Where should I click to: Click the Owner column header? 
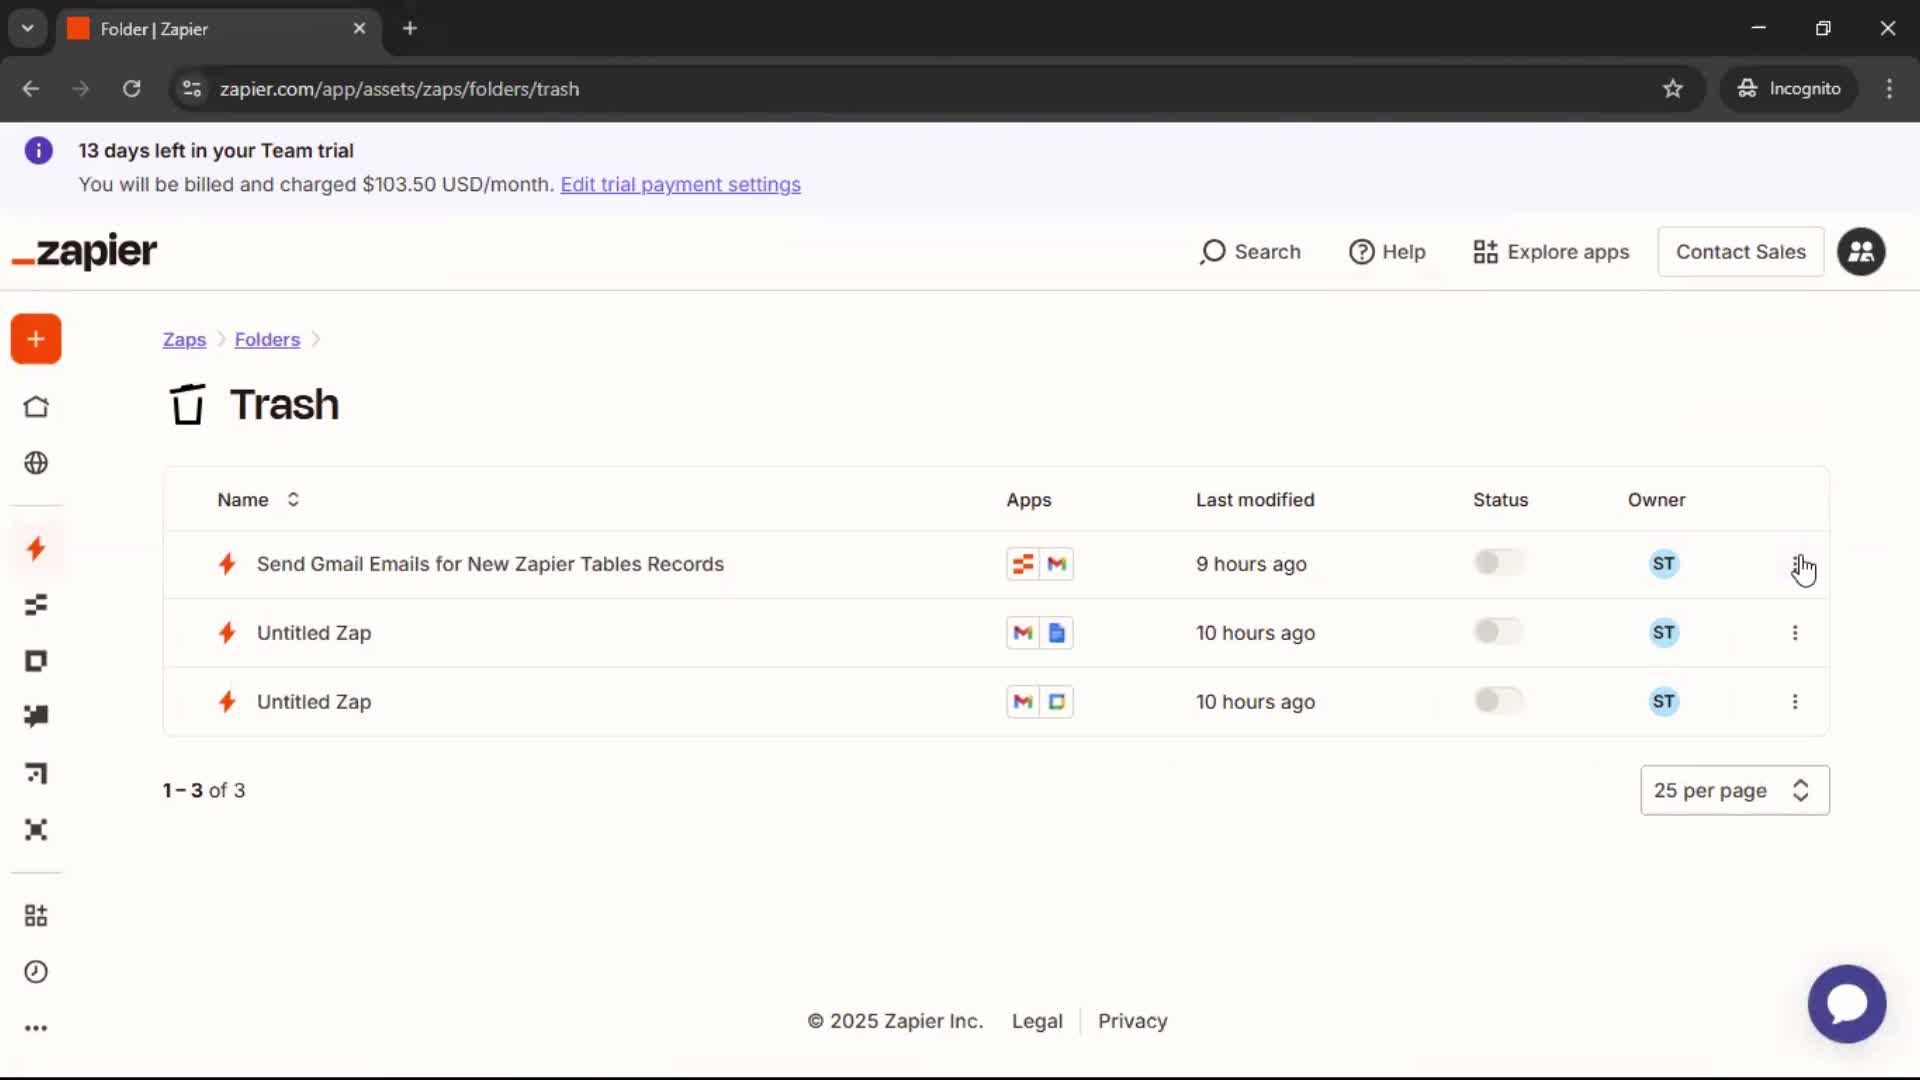(1656, 500)
